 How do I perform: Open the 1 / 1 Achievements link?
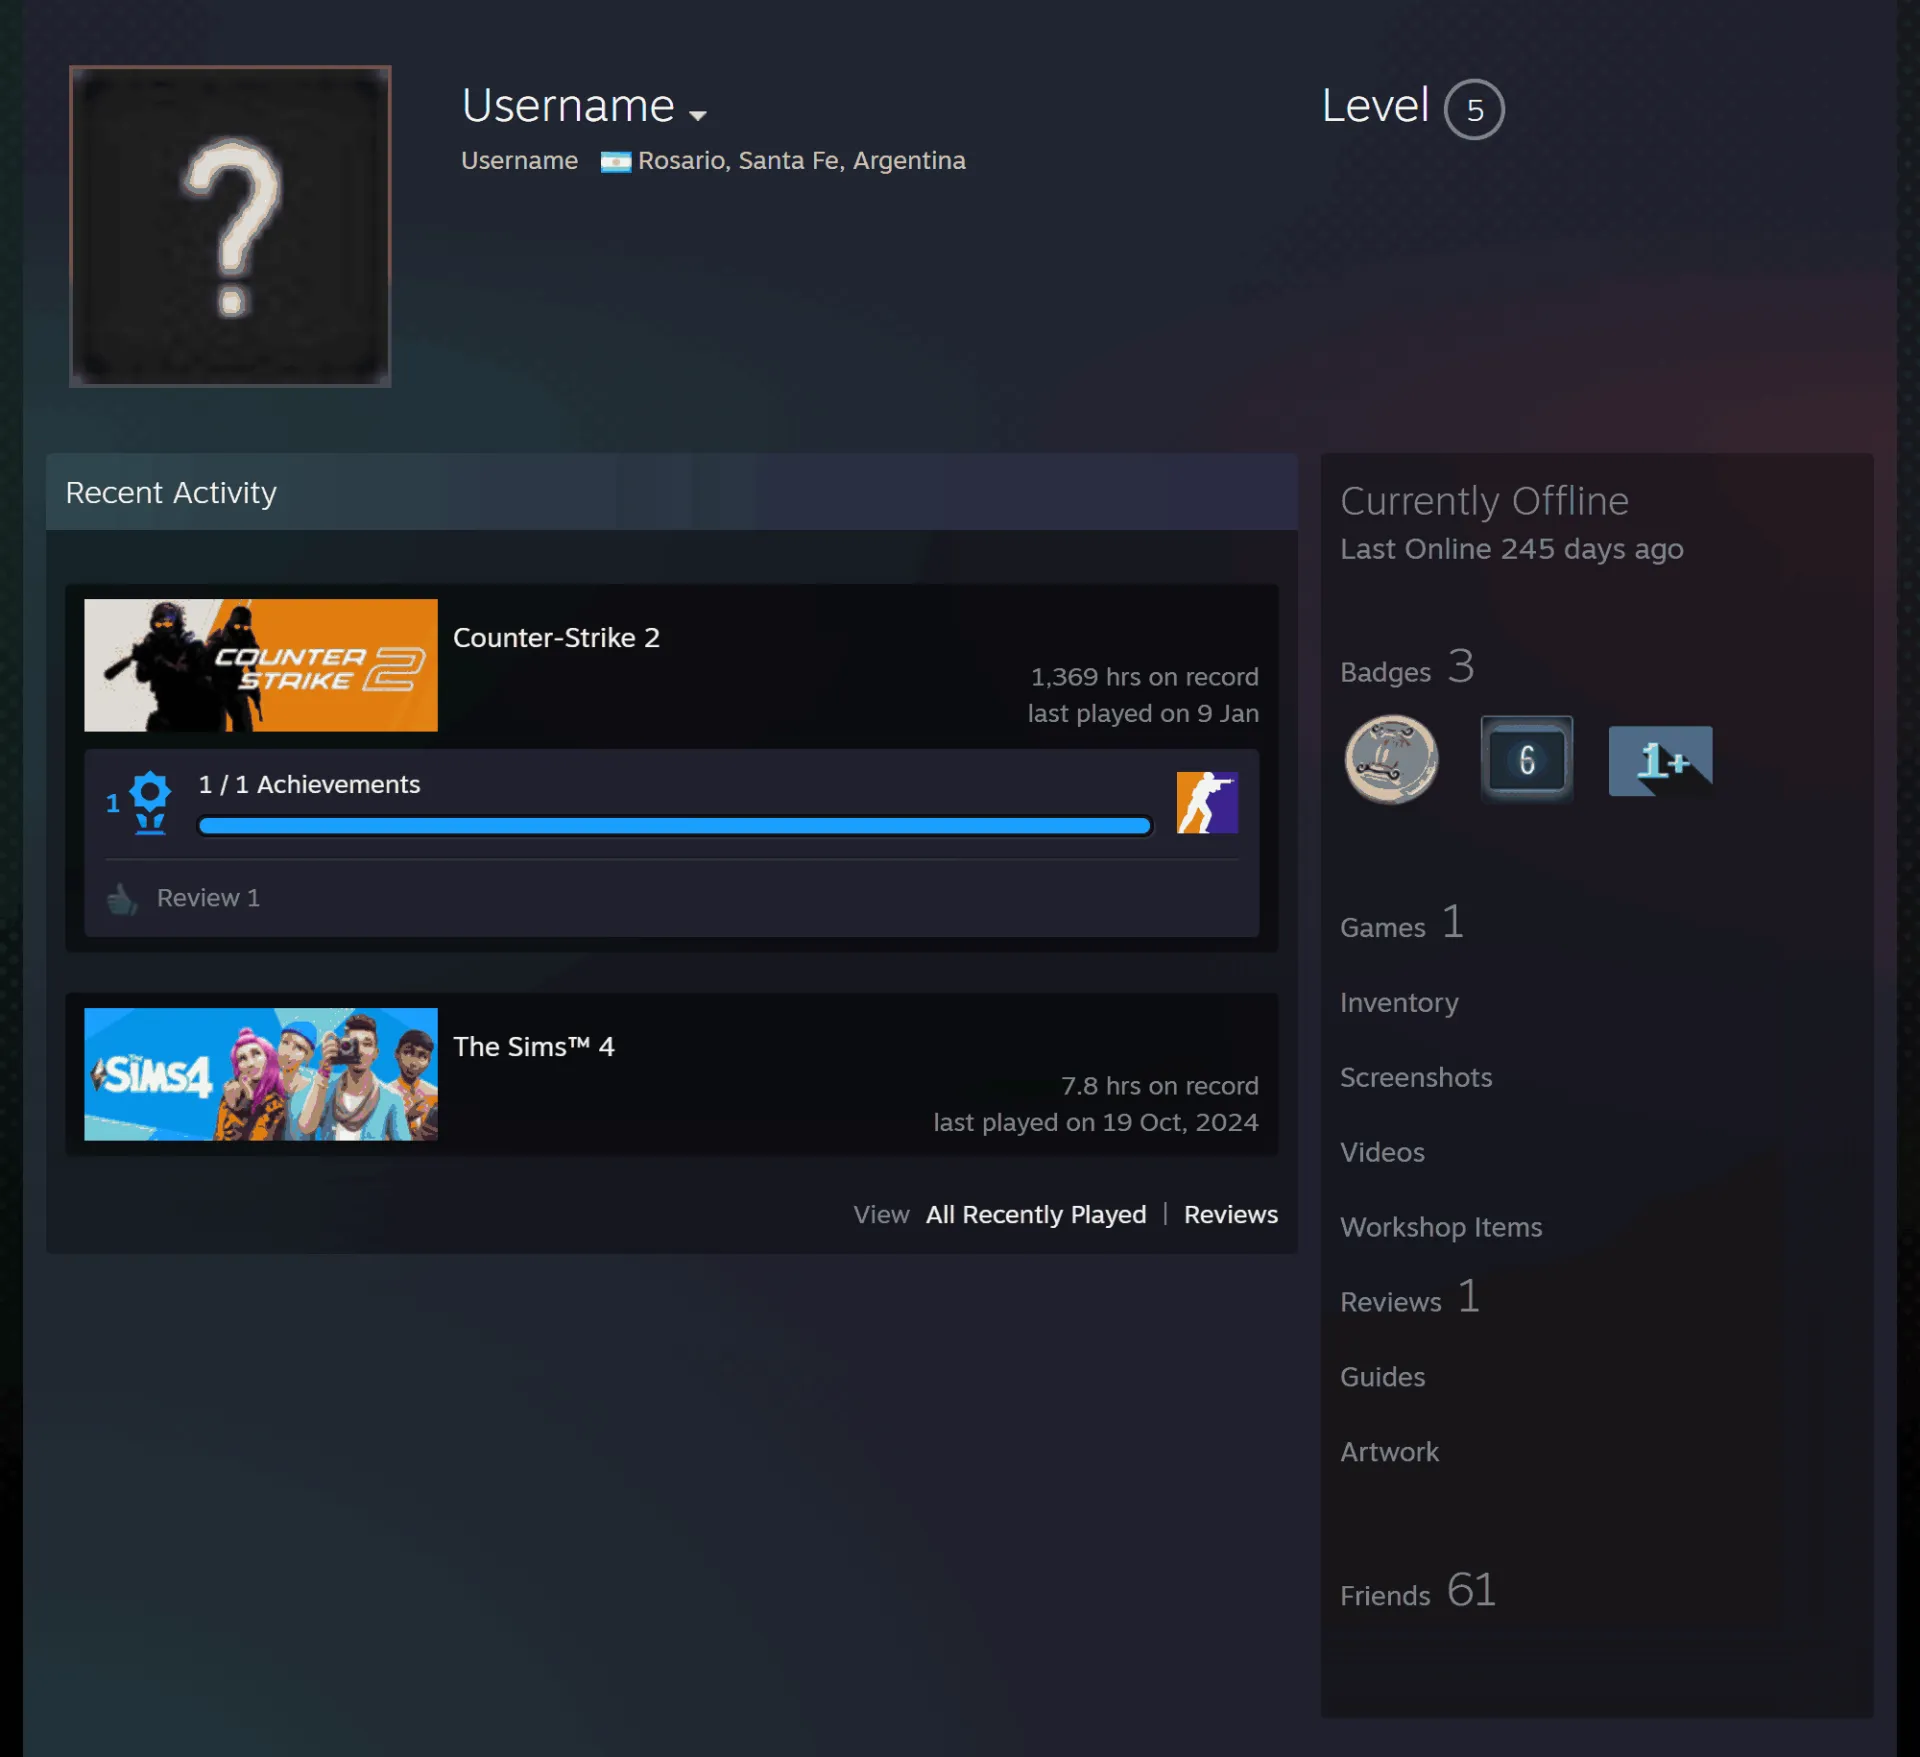(x=309, y=785)
